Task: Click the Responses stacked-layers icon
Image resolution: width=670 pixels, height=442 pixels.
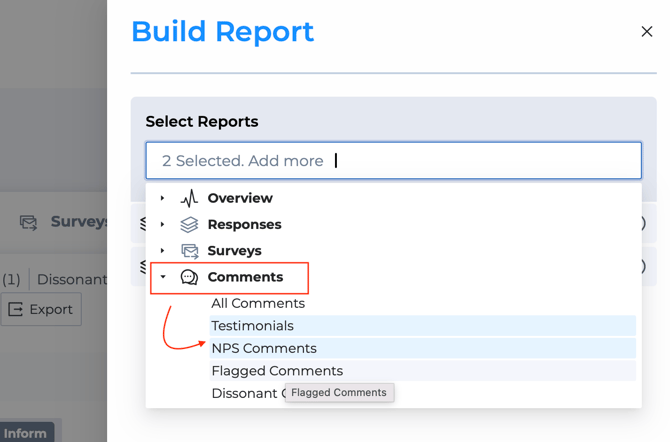Action: 189,225
